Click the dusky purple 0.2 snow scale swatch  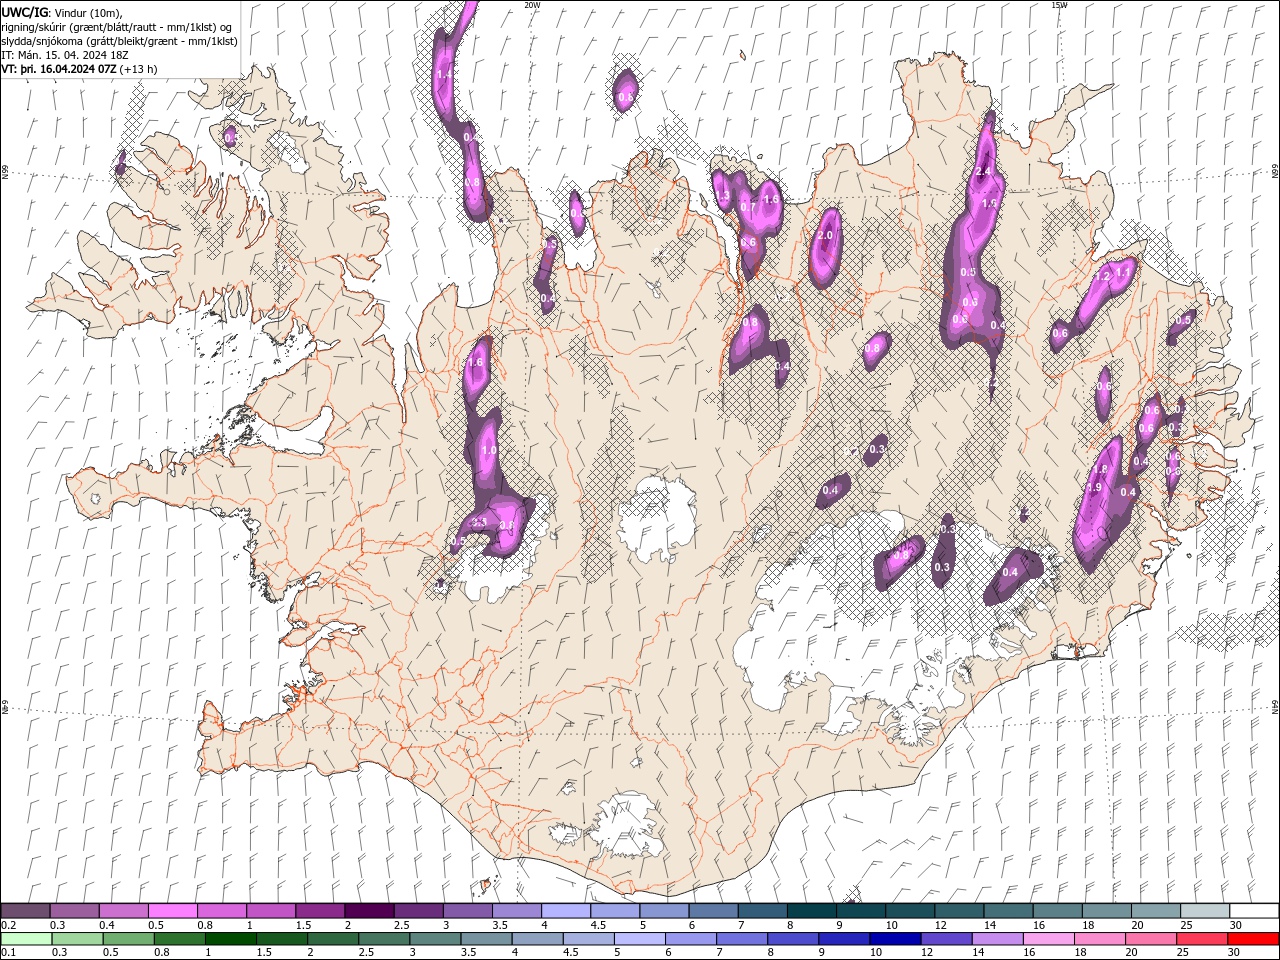coord(26,910)
